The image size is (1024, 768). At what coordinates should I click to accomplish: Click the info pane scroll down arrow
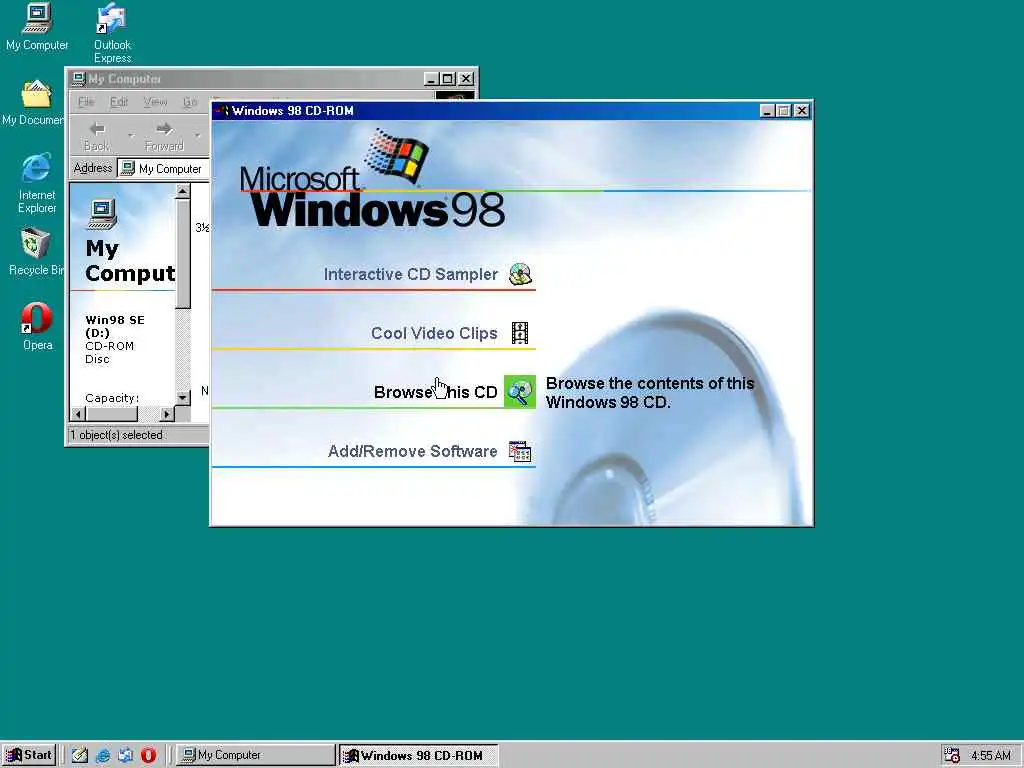pos(183,397)
